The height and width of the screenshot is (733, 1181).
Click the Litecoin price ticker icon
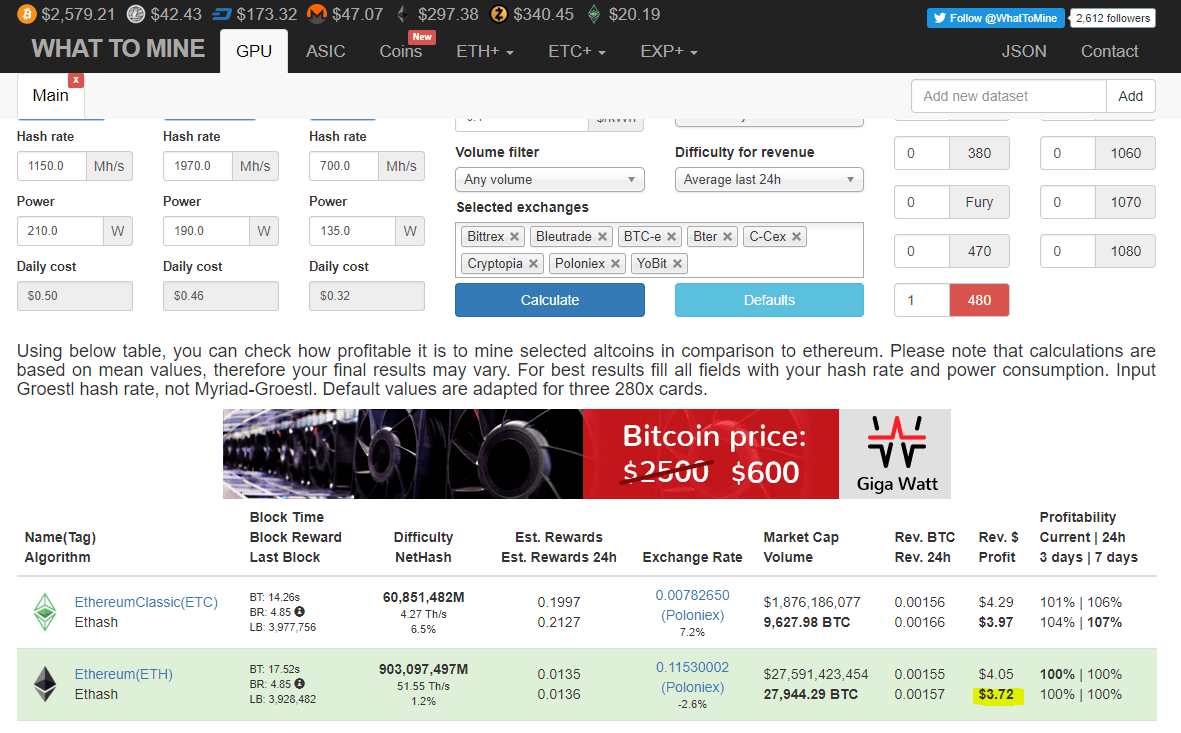136,14
